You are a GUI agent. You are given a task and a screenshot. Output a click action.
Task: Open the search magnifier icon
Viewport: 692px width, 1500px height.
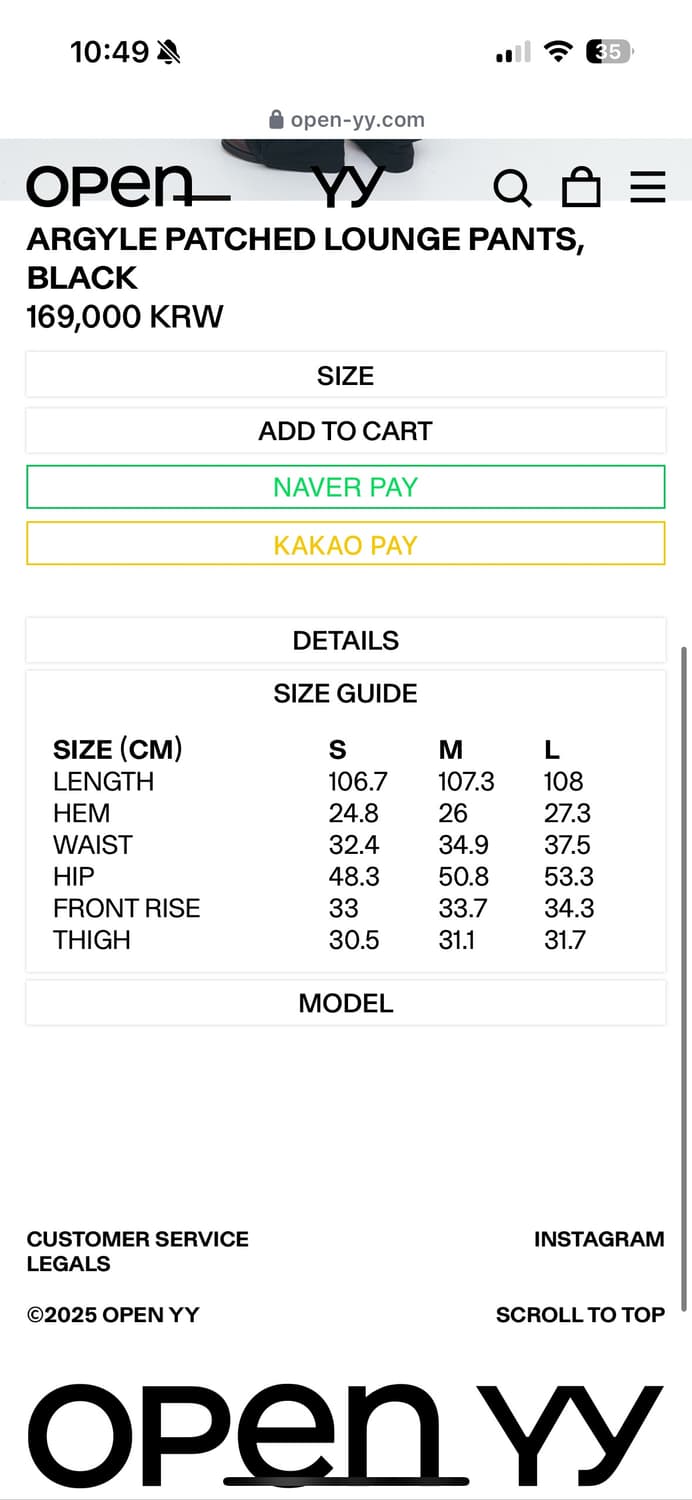point(512,187)
